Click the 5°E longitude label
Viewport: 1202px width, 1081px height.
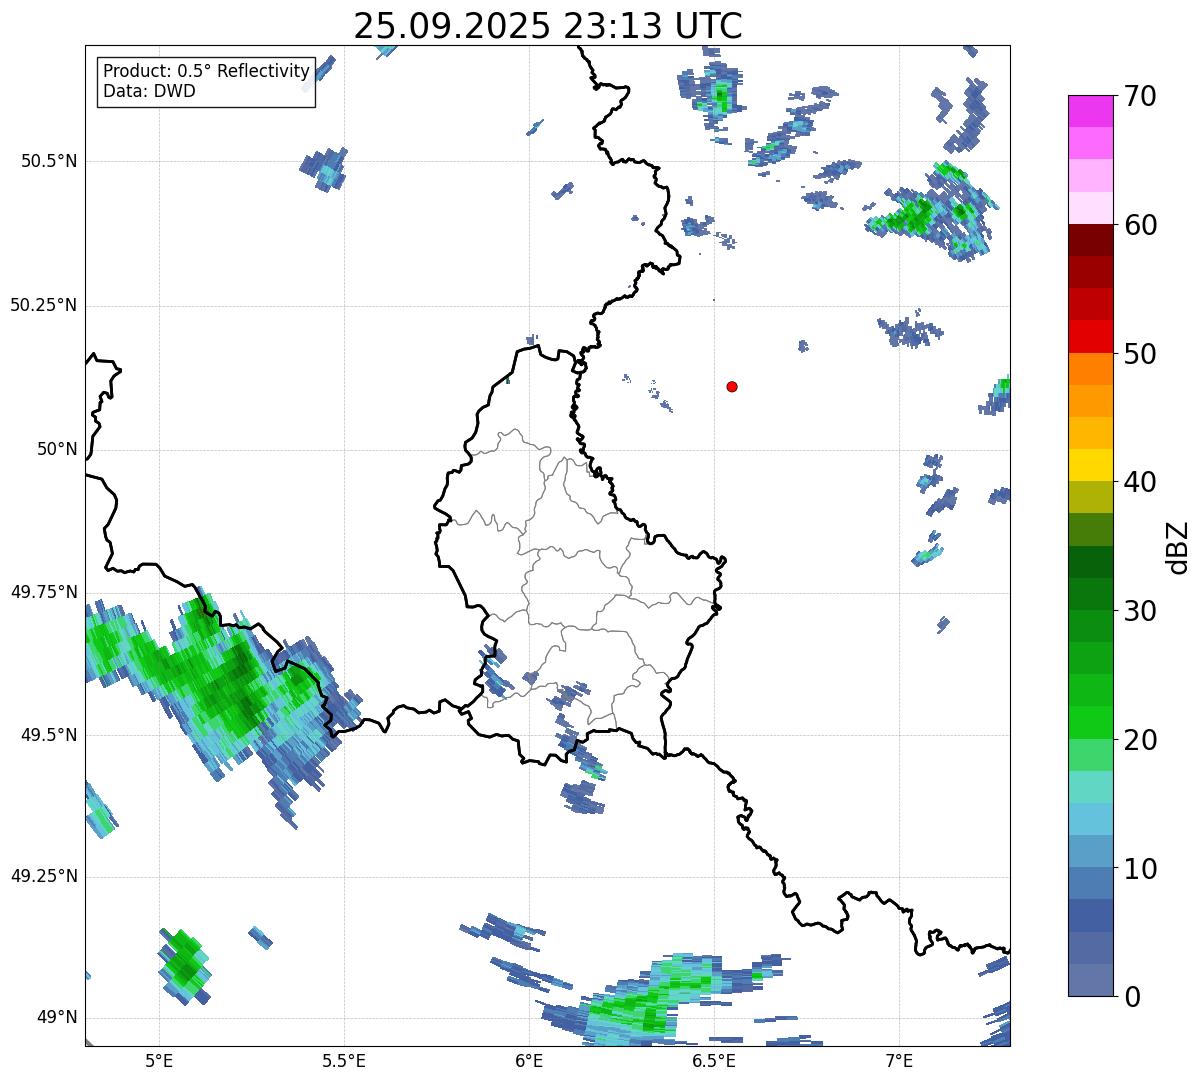(159, 1060)
